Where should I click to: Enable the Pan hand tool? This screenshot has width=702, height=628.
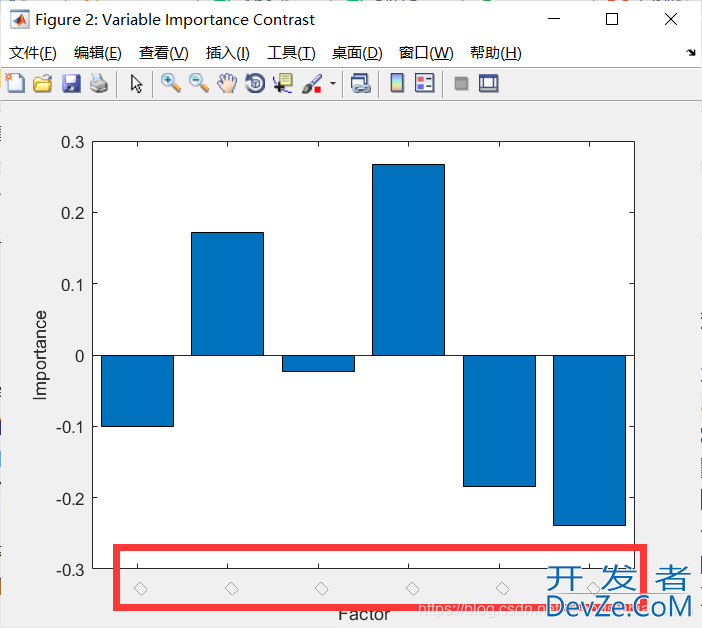pos(227,84)
